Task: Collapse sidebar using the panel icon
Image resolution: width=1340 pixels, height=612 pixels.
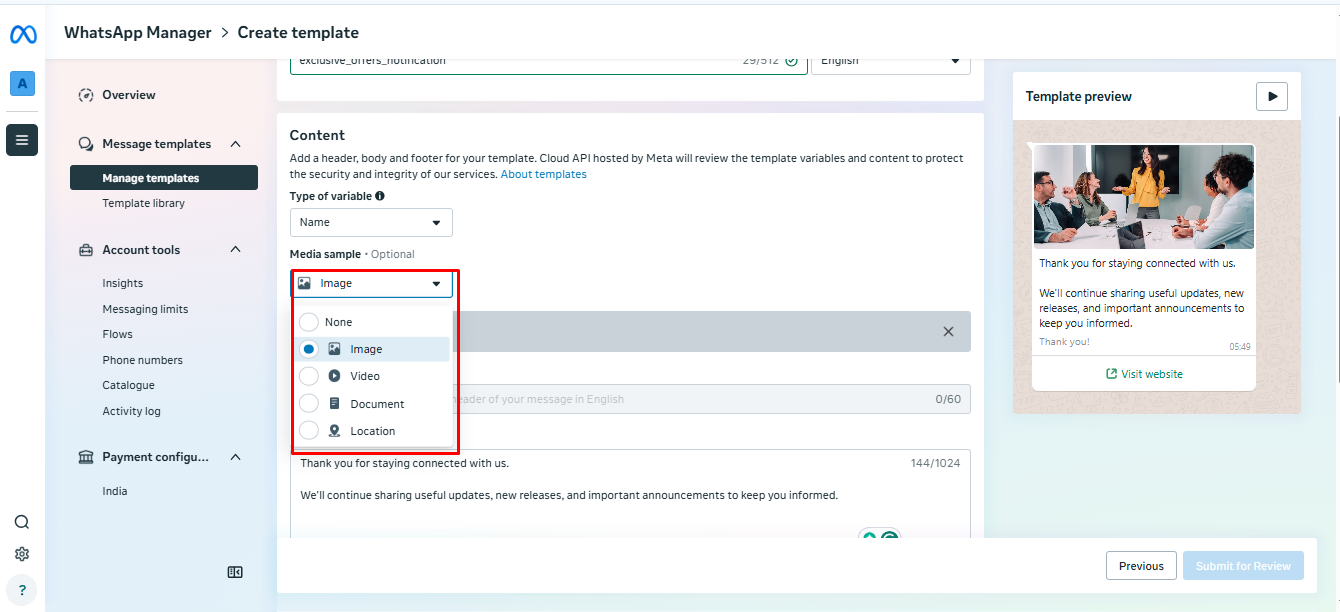Action: pyautogui.click(x=235, y=572)
